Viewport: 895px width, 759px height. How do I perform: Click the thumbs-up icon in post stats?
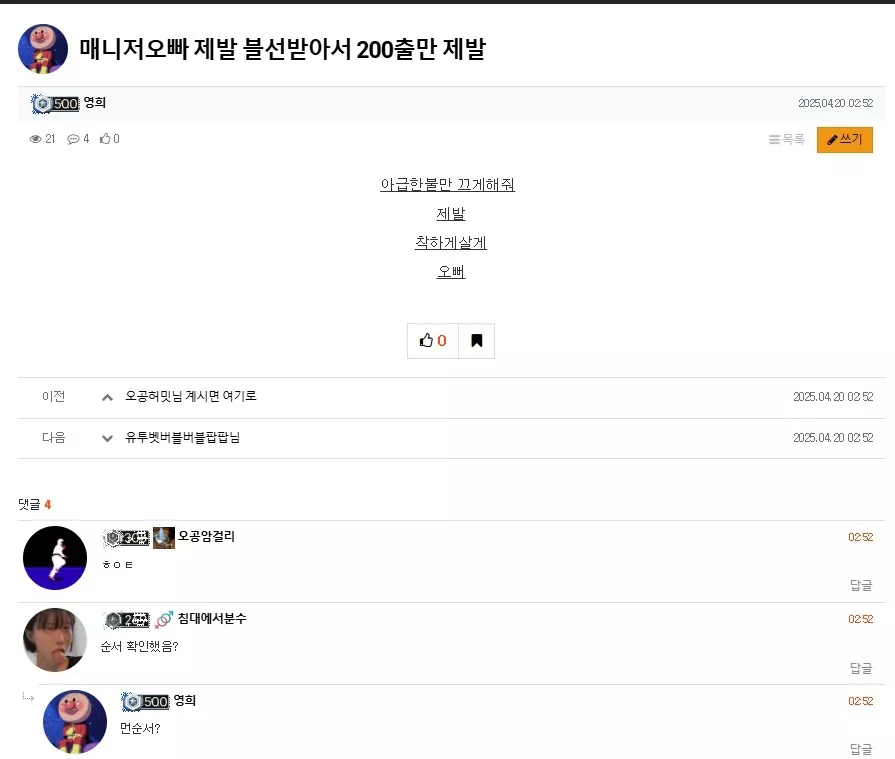(105, 138)
